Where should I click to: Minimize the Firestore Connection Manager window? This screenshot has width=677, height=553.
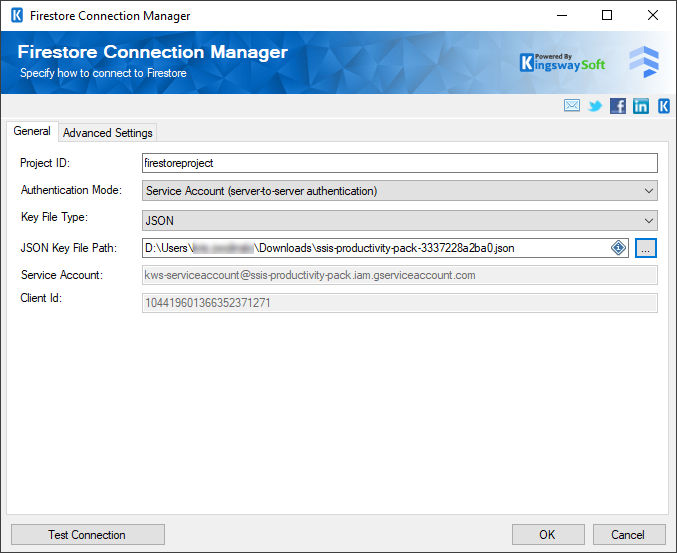tap(562, 16)
